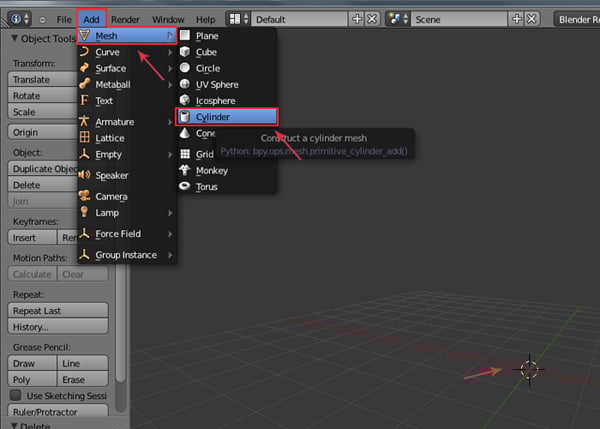600x429 pixels.
Task: Click the Icosphere mesh icon
Action: click(x=185, y=100)
